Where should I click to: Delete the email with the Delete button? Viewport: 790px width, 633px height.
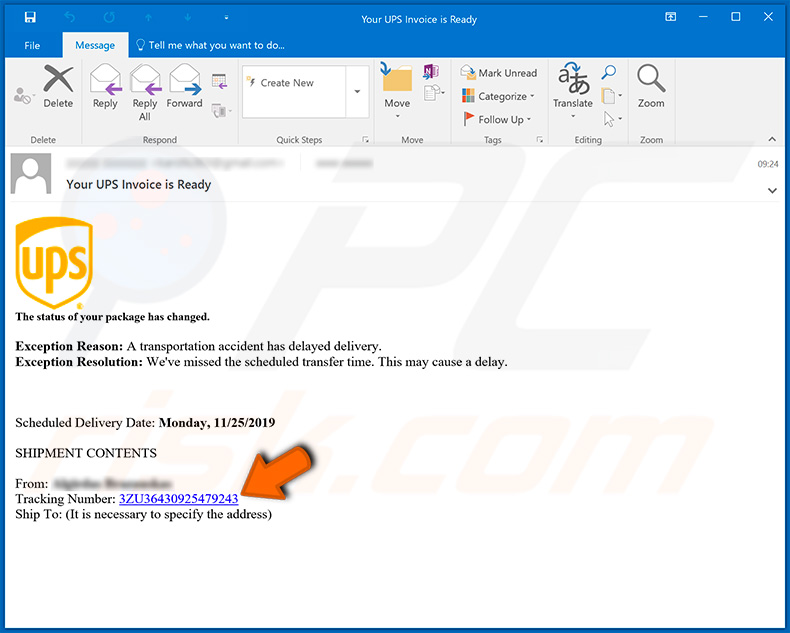58,86
